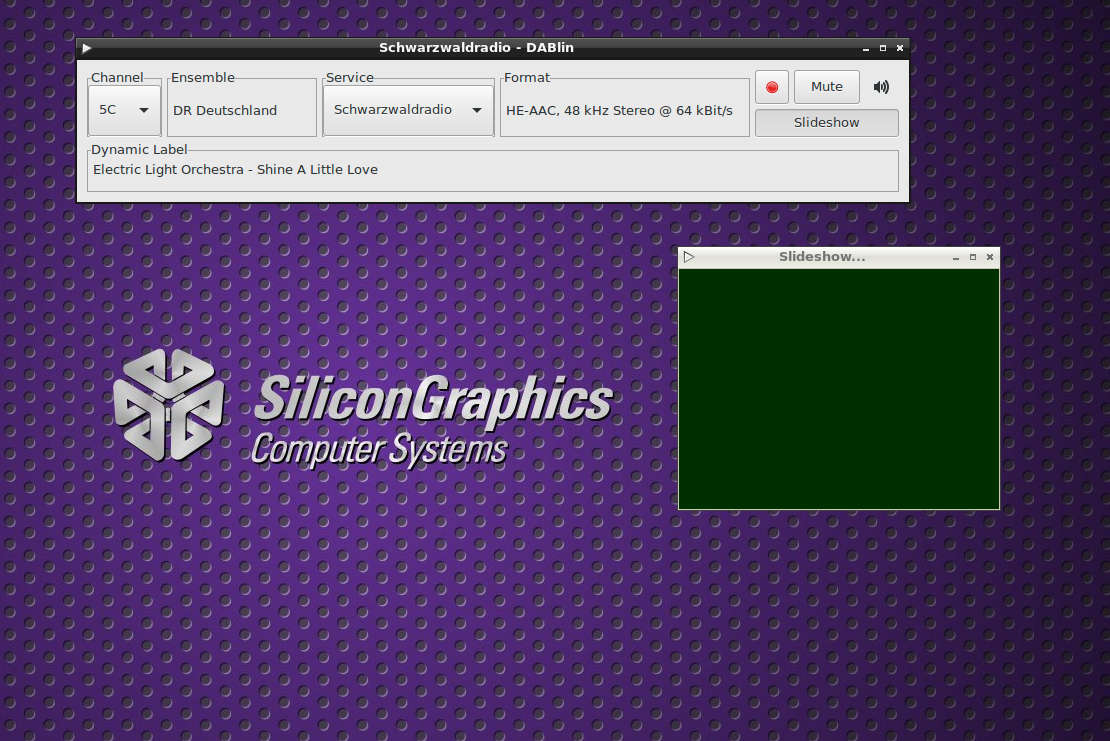Image resolution: width=1110 pixels, height=741 pixels.
Task: Click the speaker volume icon
Action: 881,87
